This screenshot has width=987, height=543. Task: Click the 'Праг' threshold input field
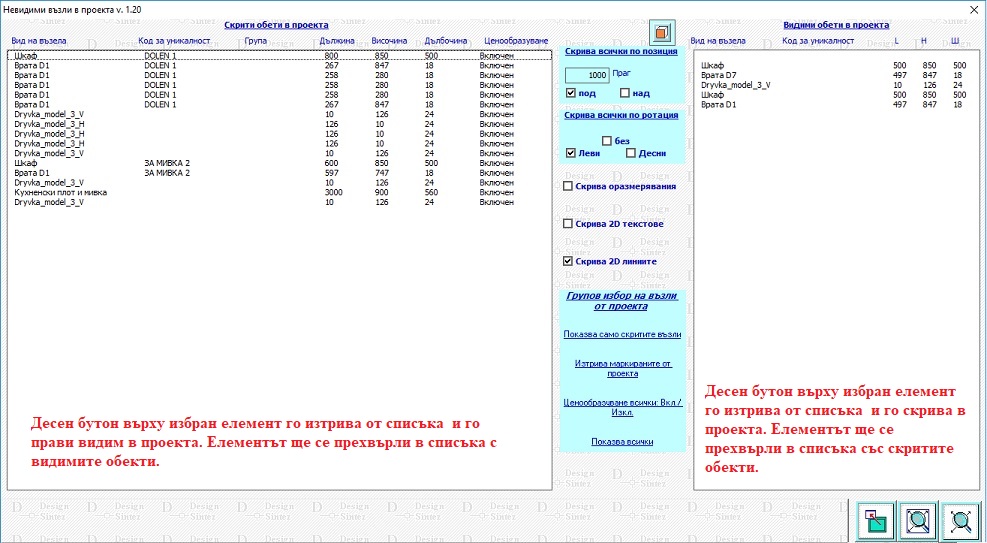pos(587,75)
